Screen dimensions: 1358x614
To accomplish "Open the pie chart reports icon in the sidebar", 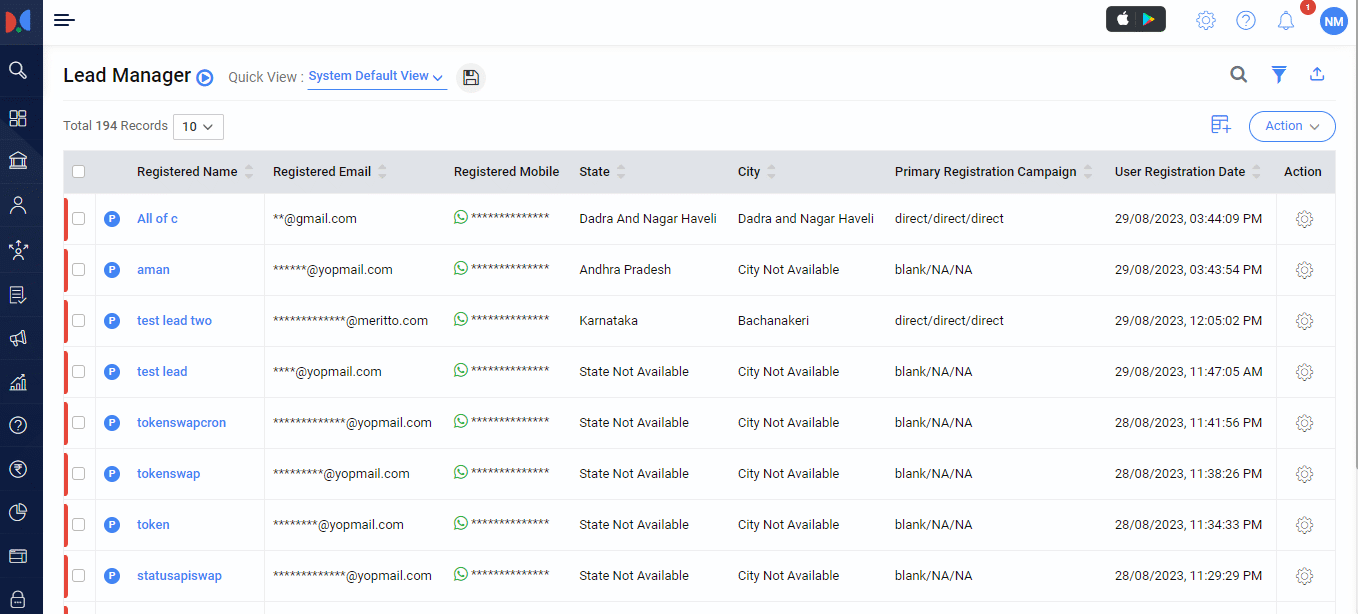I will [18, 513].
